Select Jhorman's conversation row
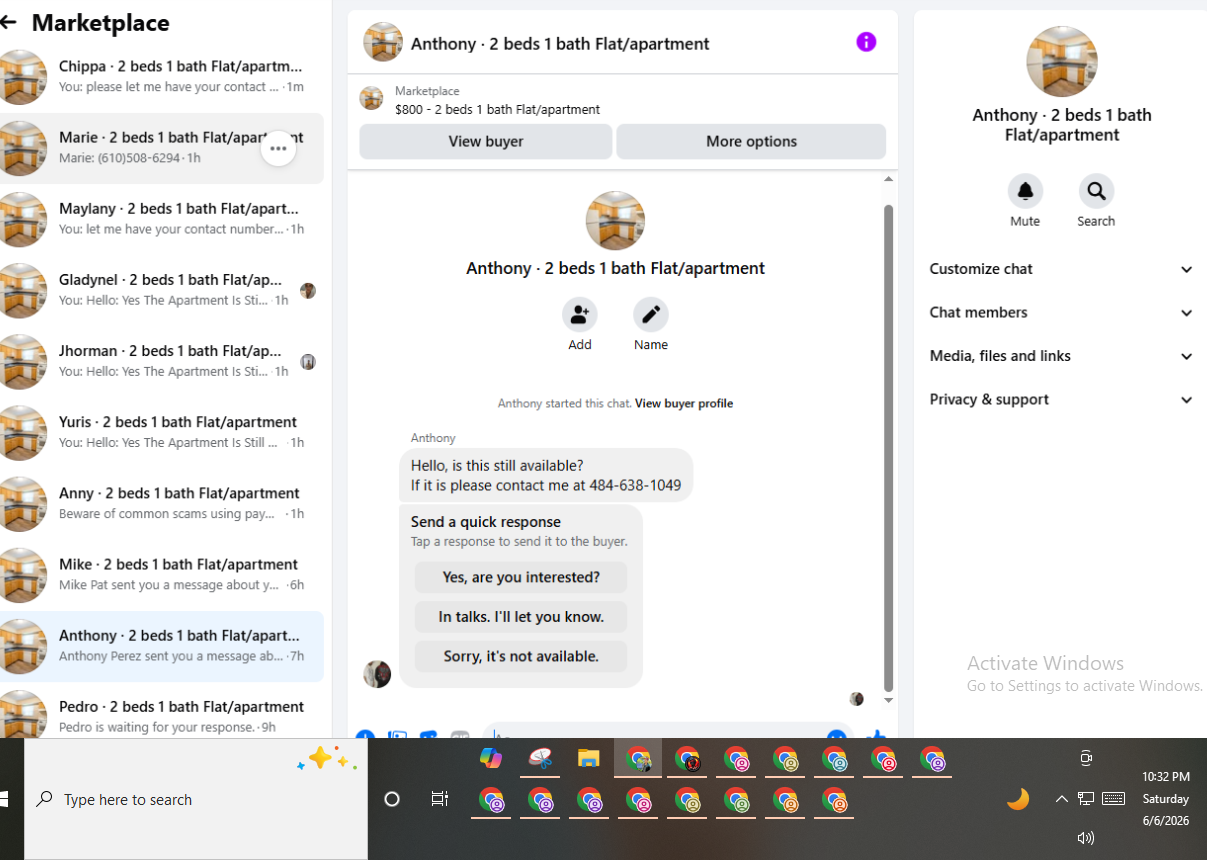 tap(162, 361)
